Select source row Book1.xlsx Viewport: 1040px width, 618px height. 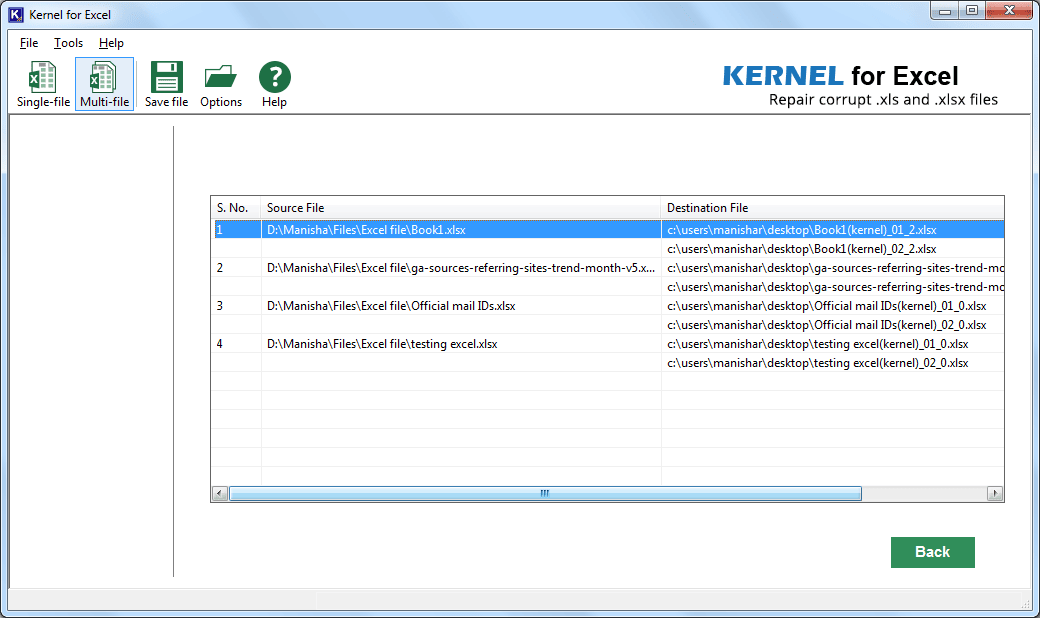click(x=461, y=229)
